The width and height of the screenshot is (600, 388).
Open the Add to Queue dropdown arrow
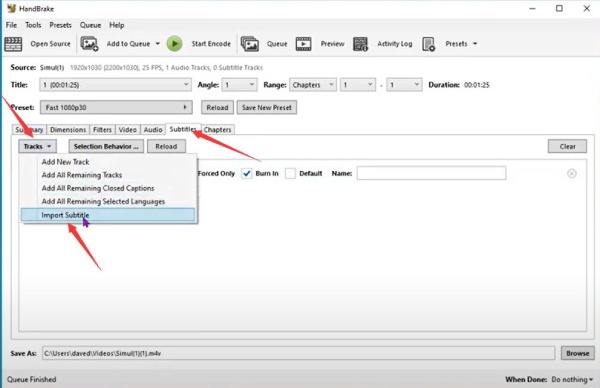pyautogui.click(x=158, y=44)
